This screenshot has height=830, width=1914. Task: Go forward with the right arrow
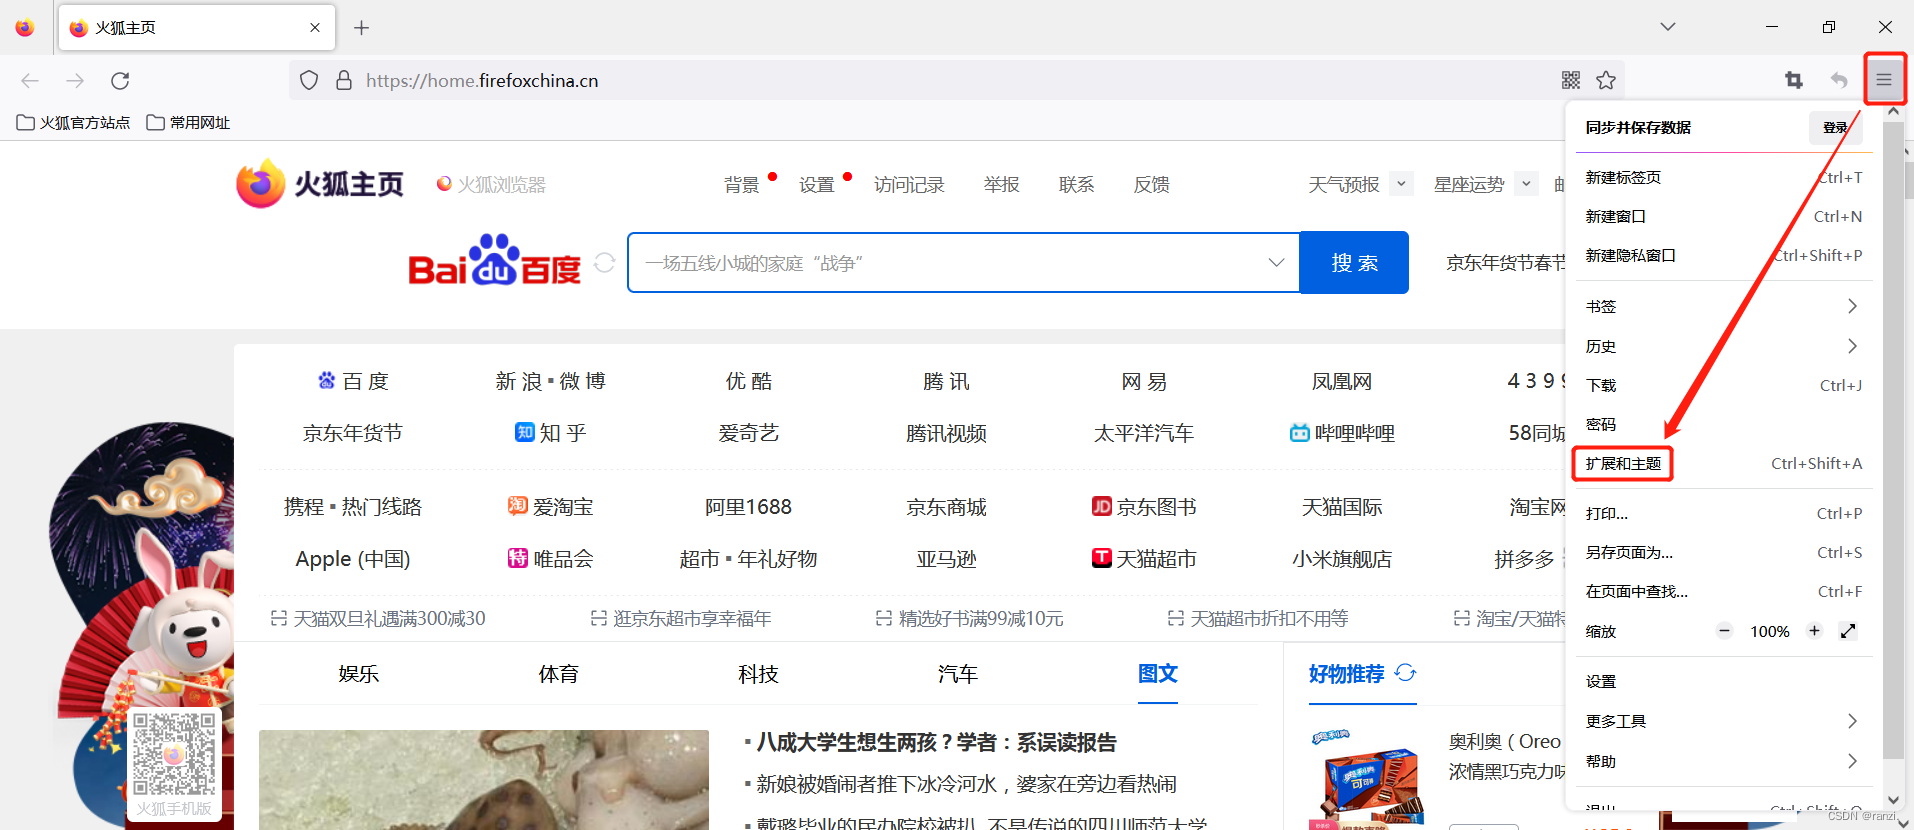(x=75, y=80)
